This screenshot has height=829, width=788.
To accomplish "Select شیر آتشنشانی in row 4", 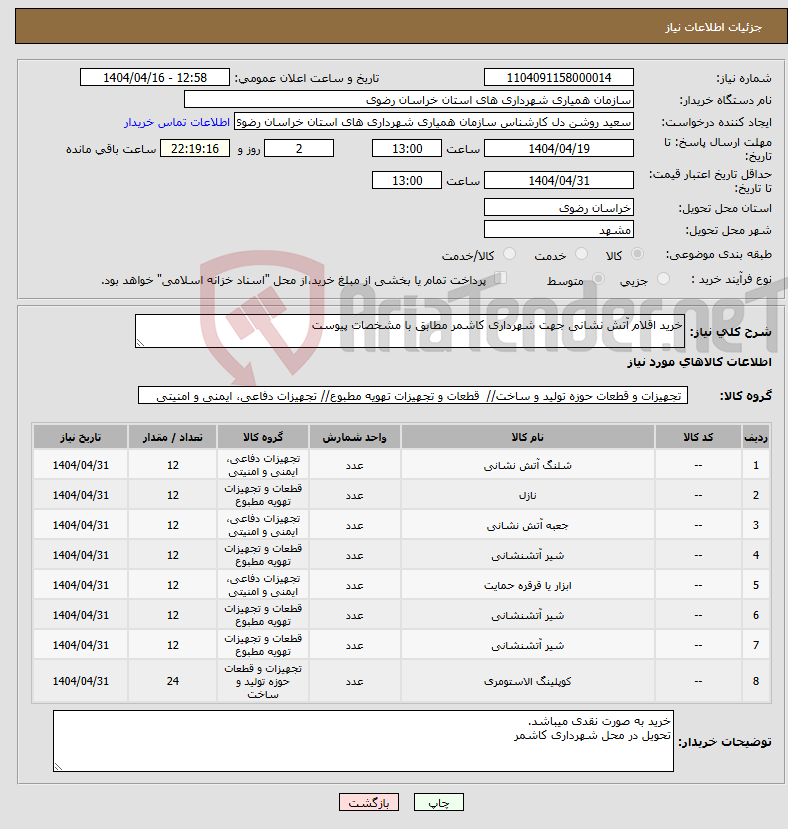I will tap(527, 555).
